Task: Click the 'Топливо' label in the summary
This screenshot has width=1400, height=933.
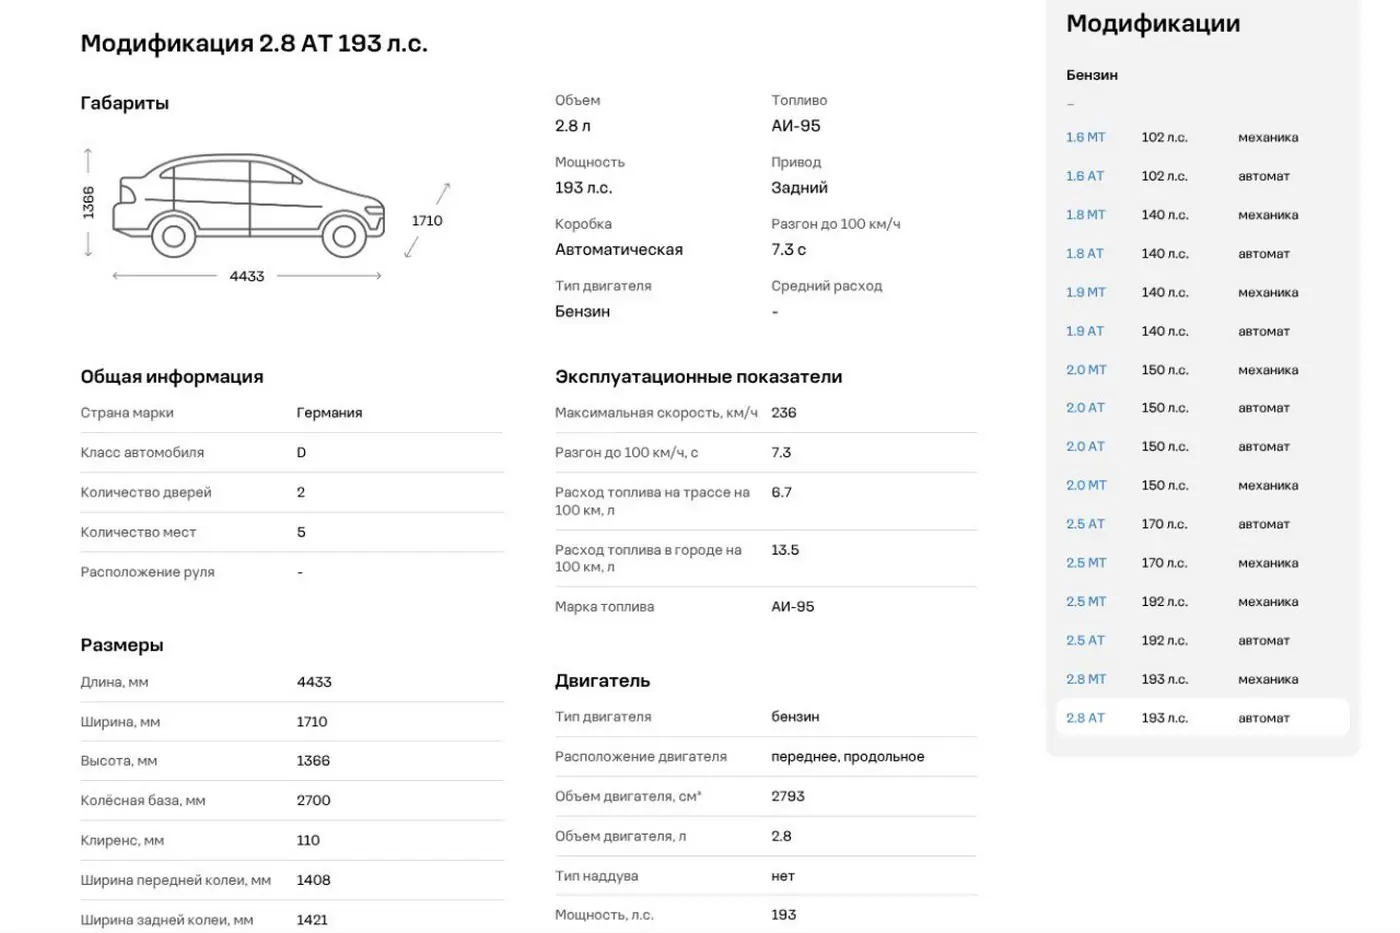Action: coord(799,100)
